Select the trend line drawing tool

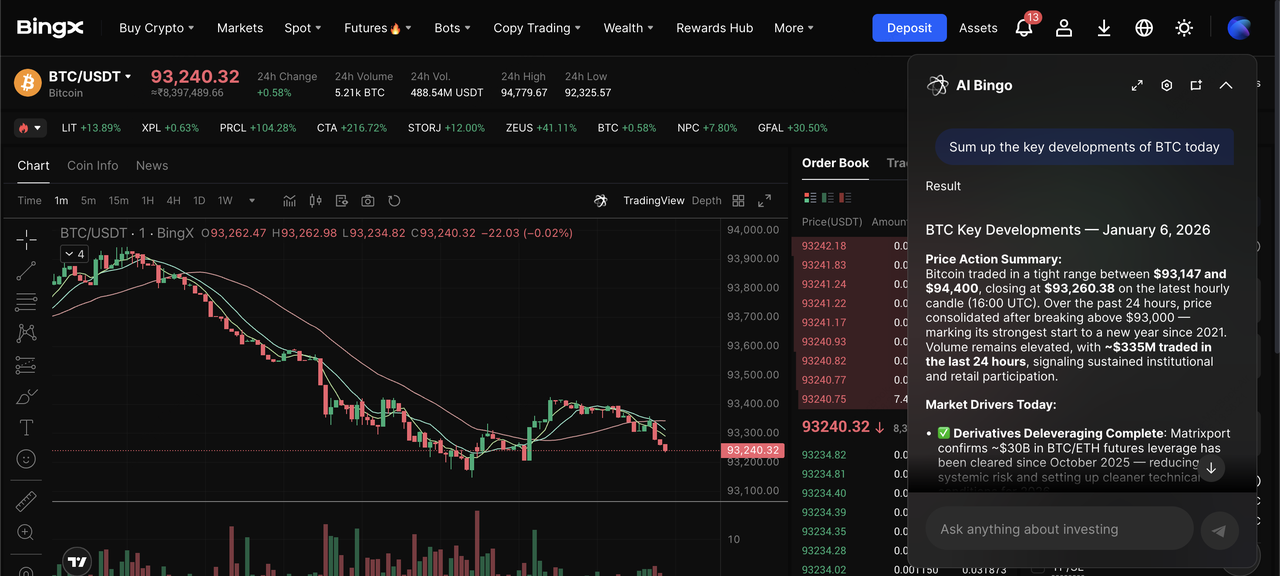point(26,270)
